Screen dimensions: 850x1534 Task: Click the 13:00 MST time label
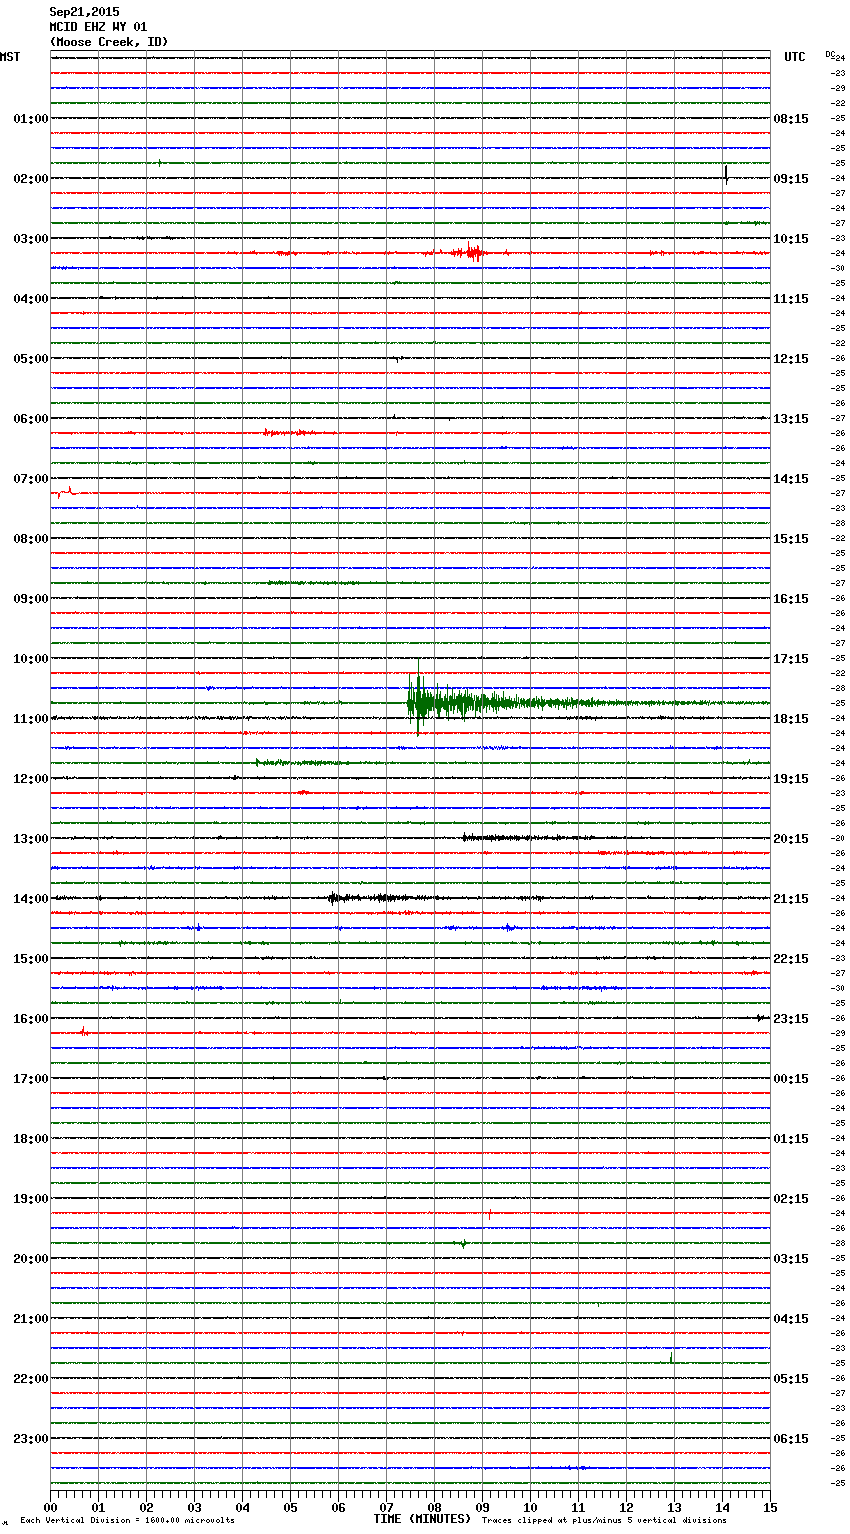coord(31,839)
